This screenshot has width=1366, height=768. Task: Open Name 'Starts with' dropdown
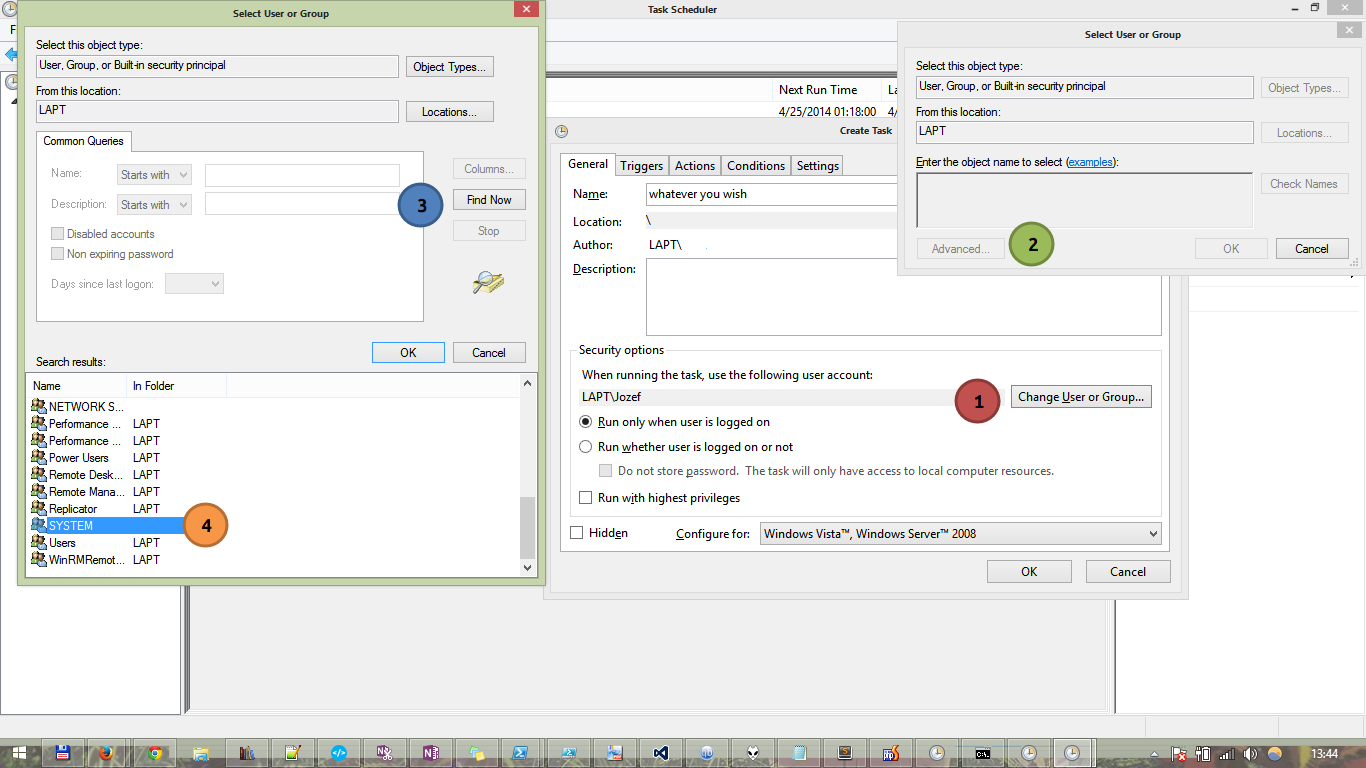point(154,175)
